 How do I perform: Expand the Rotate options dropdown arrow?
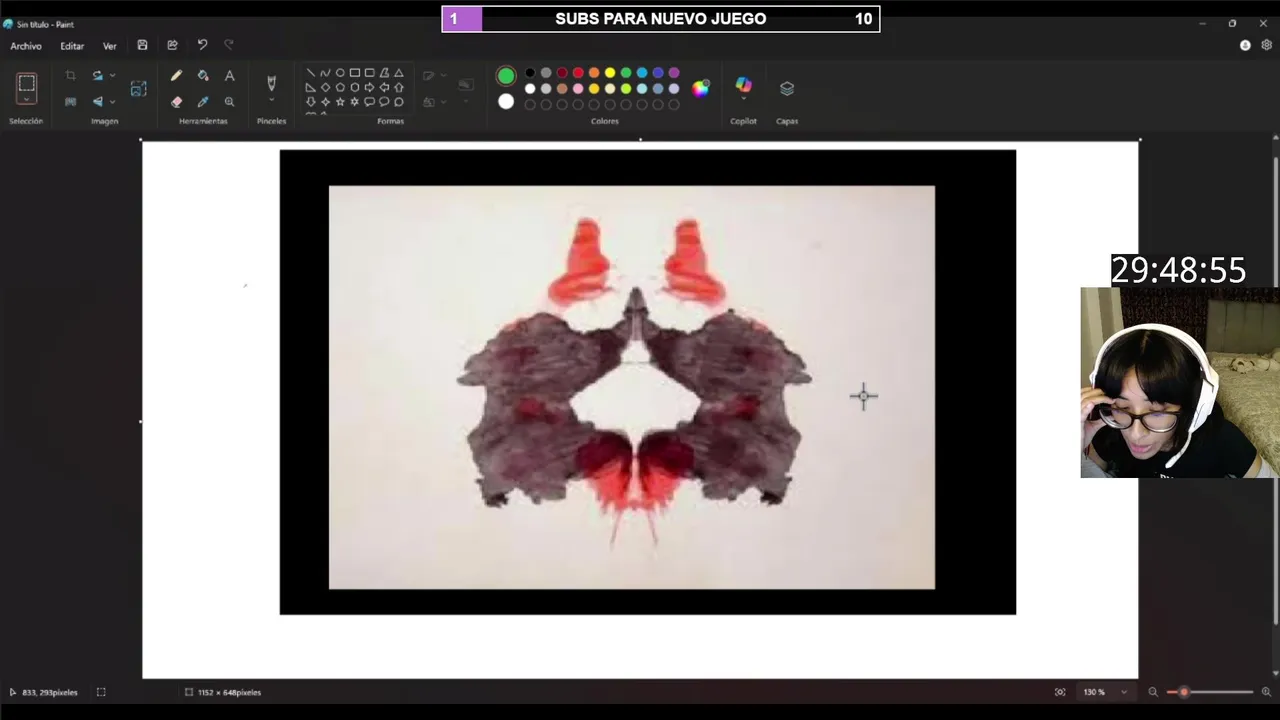(112, 76)
